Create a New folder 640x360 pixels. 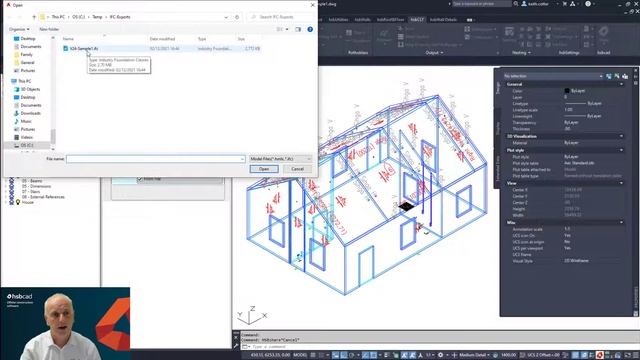(x=49, y=29)
